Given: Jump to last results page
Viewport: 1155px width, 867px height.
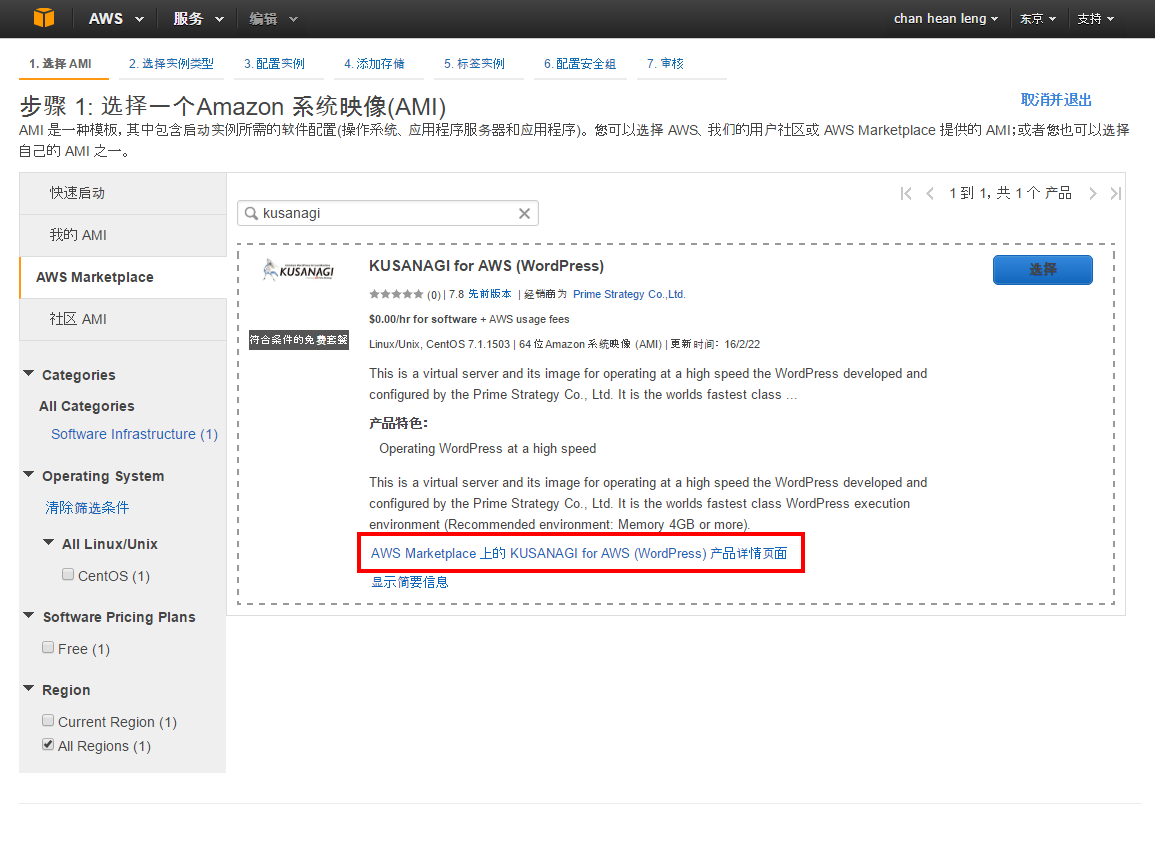Looking at the screenshot, I should click(x=1115, y=194).
